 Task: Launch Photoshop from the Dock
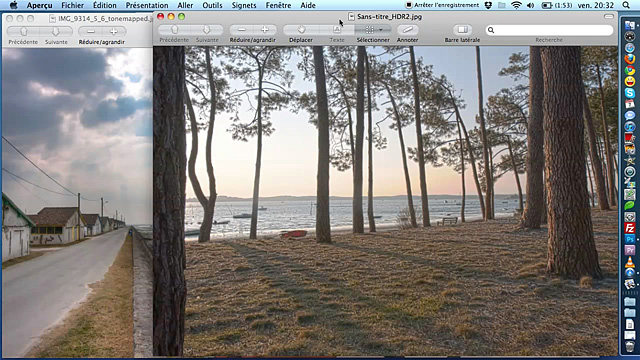click(630, 239)
